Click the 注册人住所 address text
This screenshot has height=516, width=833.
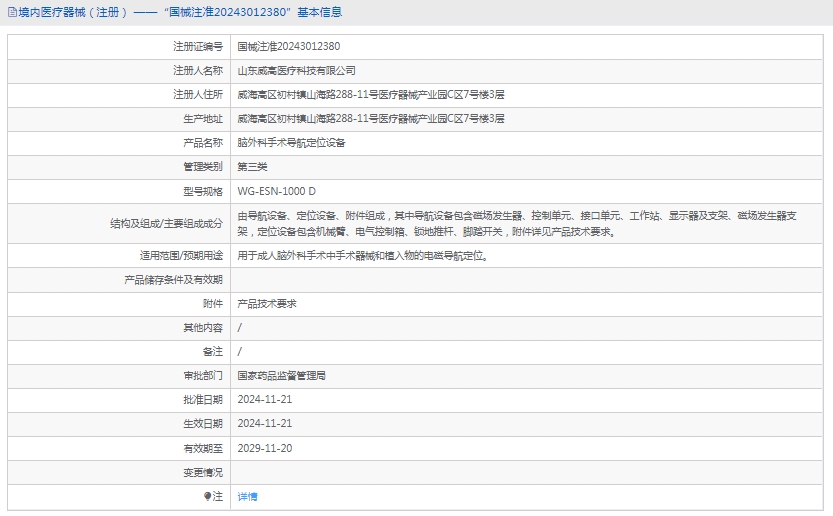tap(370, 95)
